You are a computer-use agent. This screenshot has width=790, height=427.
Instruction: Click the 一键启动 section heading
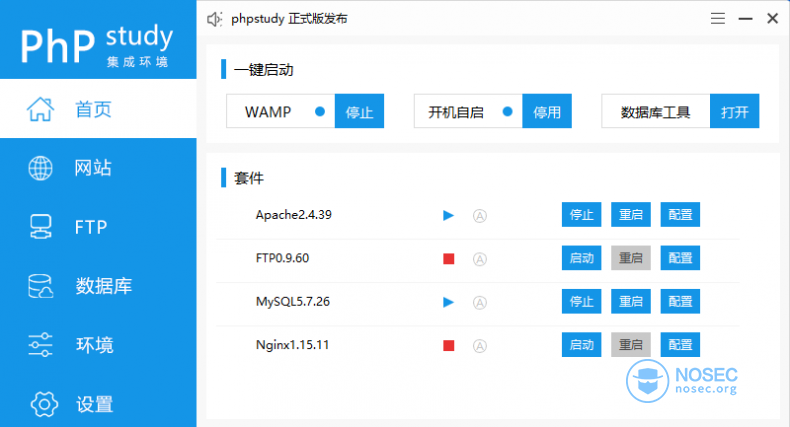(x=264, y=69)
